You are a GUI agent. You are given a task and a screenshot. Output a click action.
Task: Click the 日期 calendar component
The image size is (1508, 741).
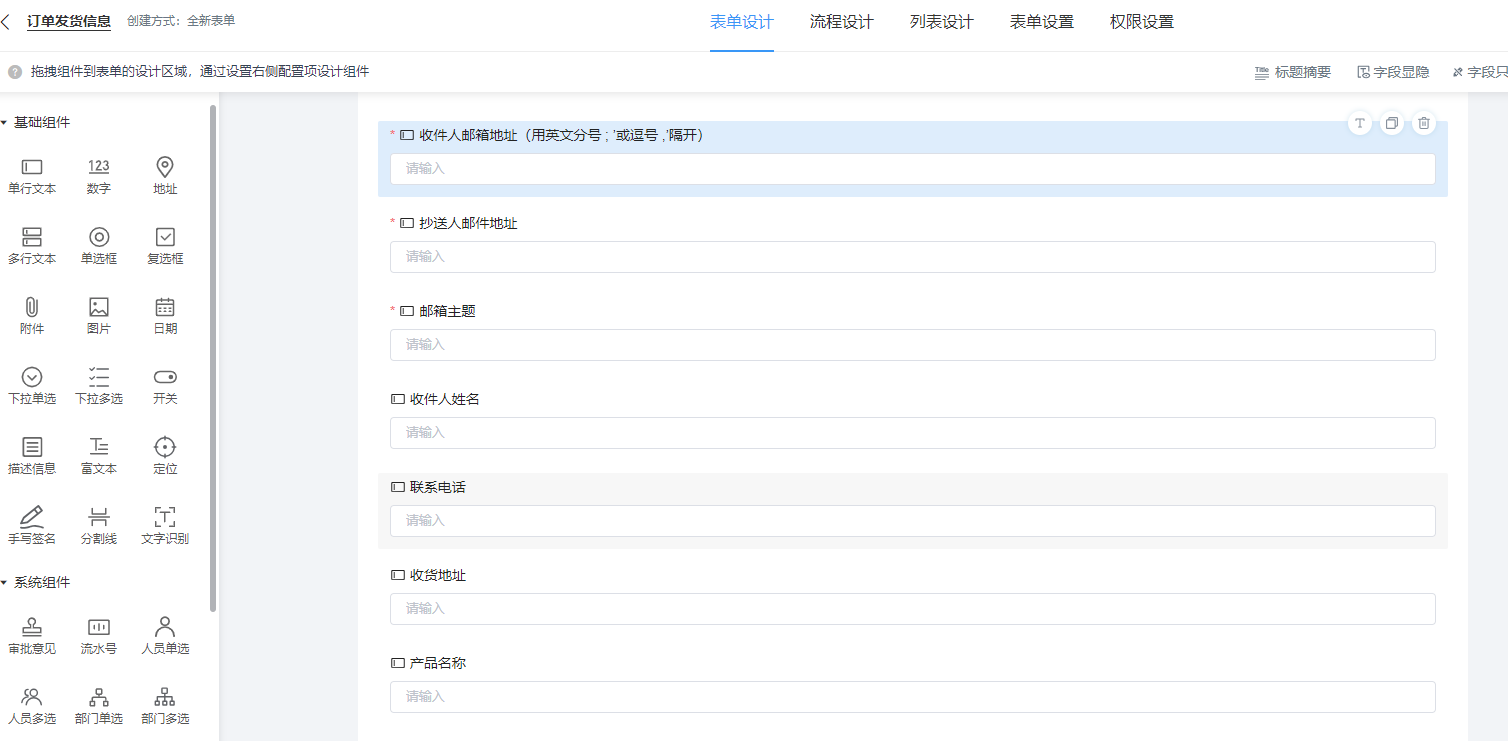pos(165,308)
